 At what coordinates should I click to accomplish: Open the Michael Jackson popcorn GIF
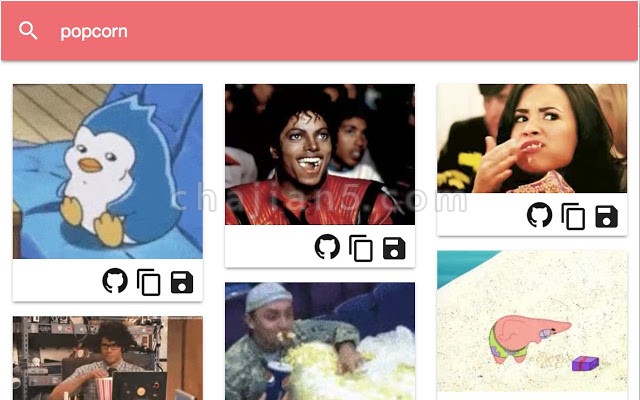(320, 154)
